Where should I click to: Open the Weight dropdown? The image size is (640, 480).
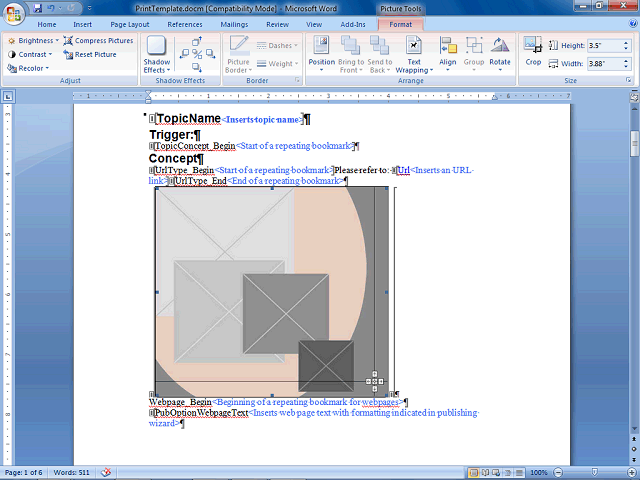coord(277,63)
